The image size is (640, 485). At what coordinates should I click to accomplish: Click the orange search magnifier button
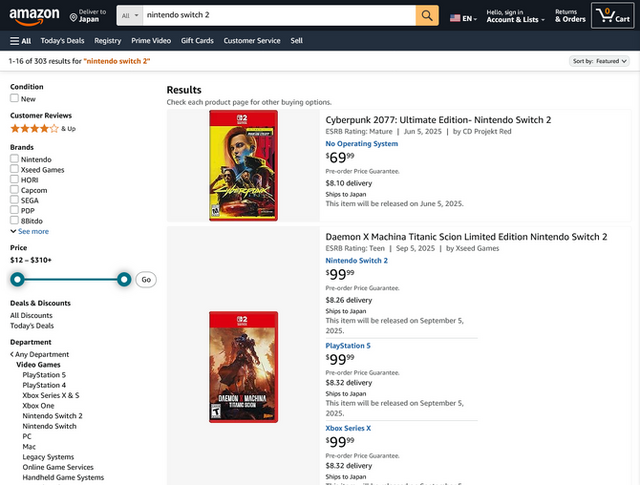pyautogui.click(x=427, y=16)
